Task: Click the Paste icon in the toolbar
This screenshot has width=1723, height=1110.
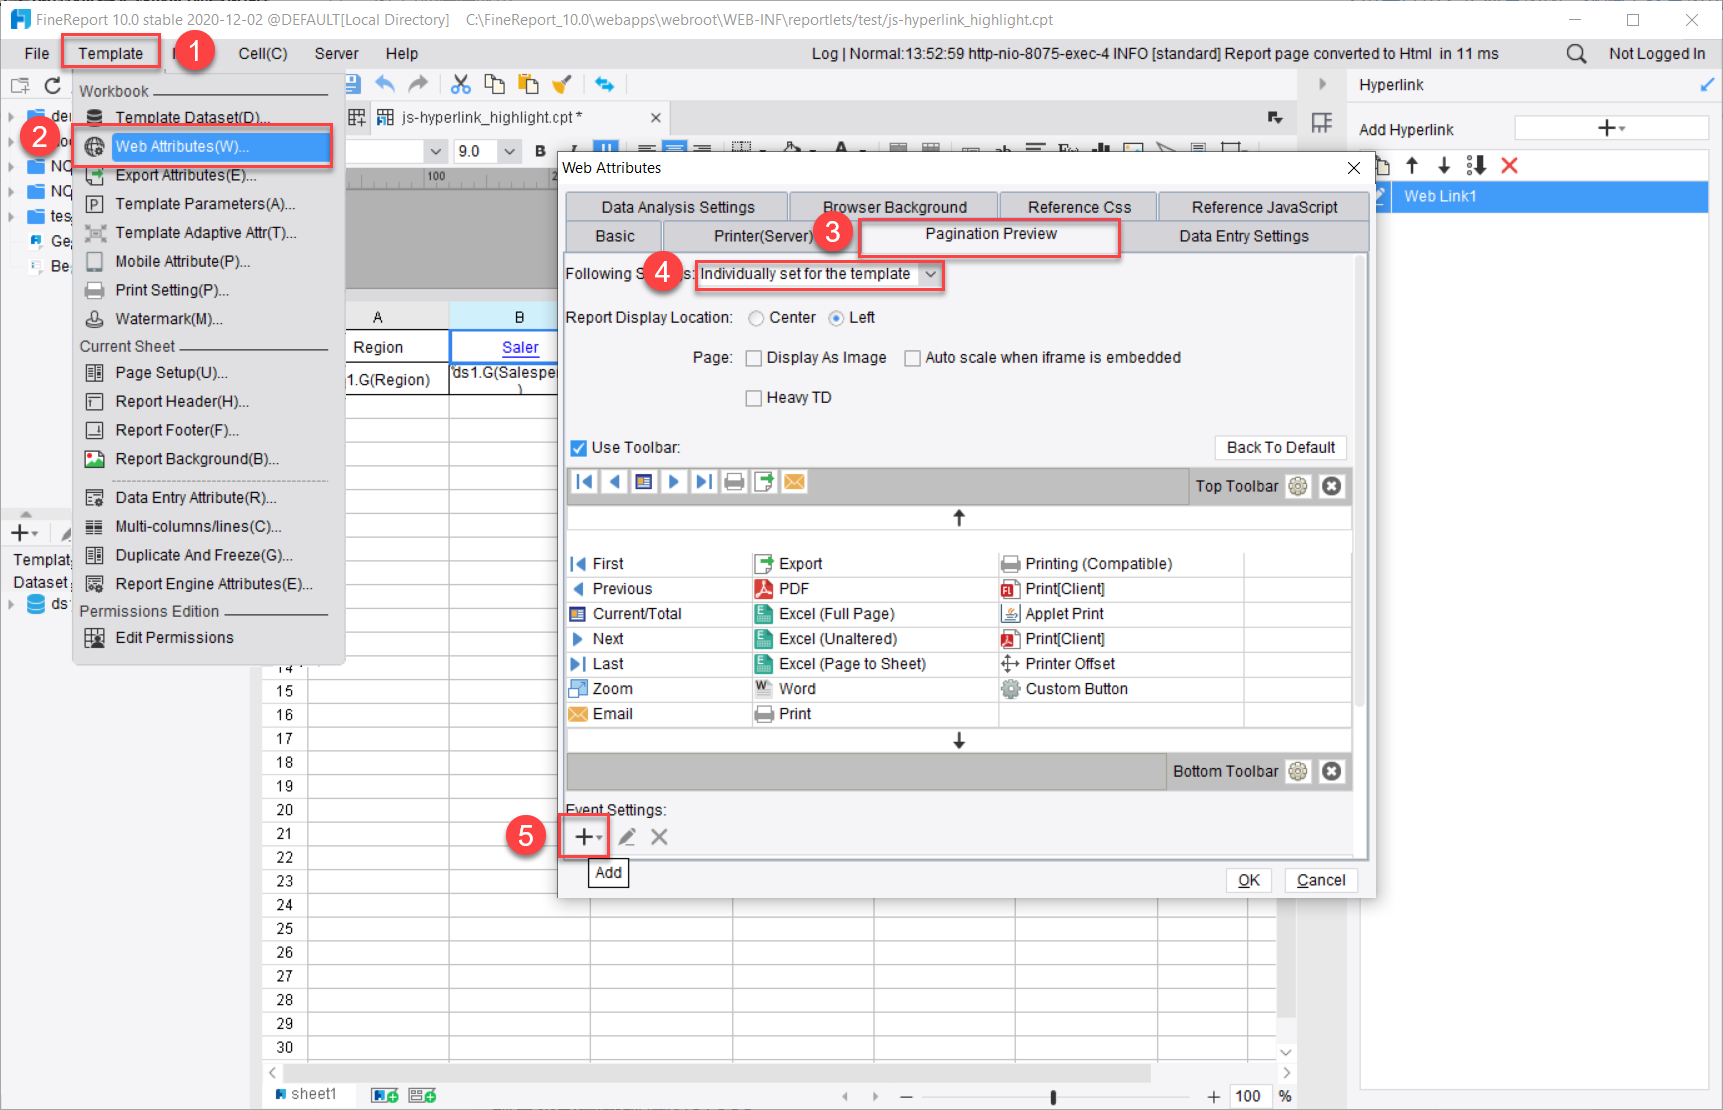Action: 527,84
